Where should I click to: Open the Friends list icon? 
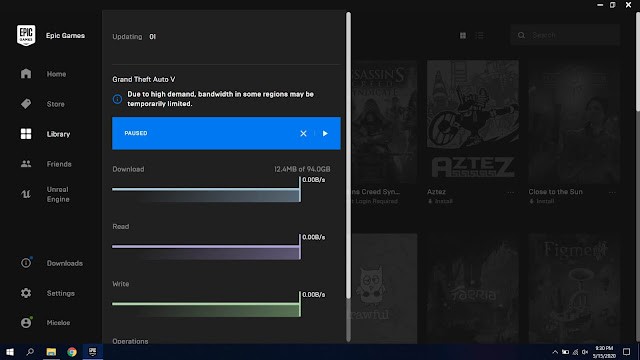click(x=26, y=164)
